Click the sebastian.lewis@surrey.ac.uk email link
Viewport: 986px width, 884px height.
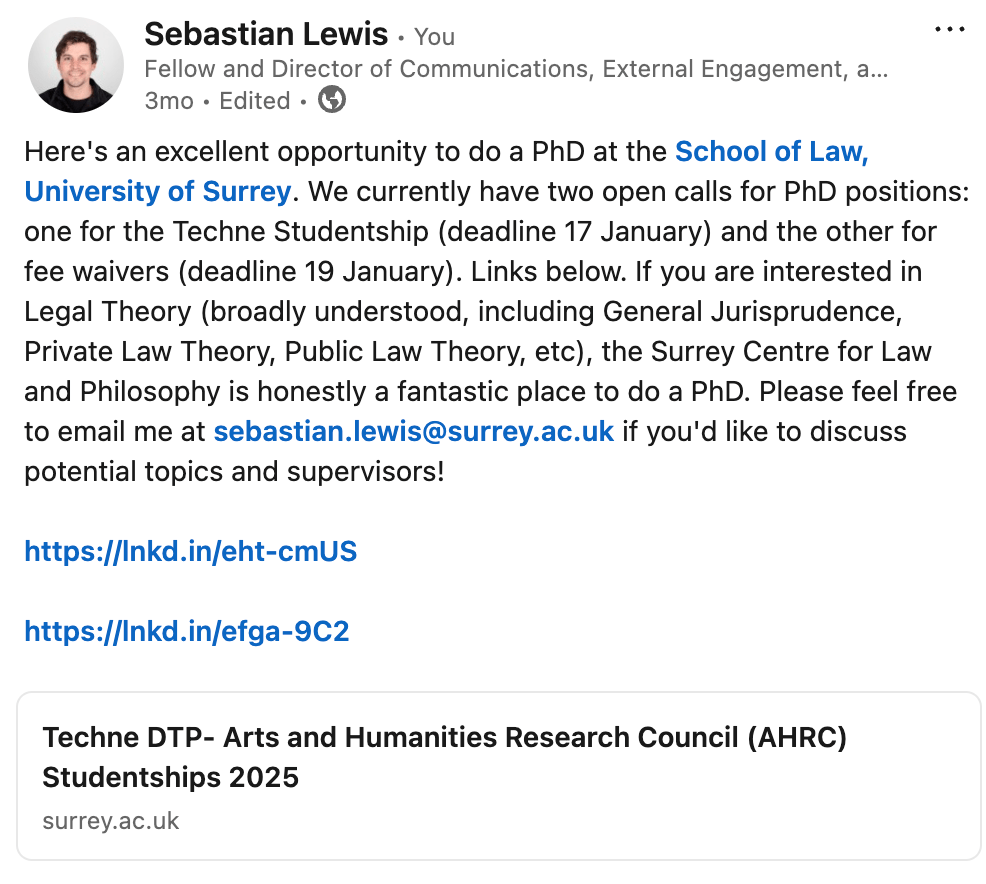413,432
